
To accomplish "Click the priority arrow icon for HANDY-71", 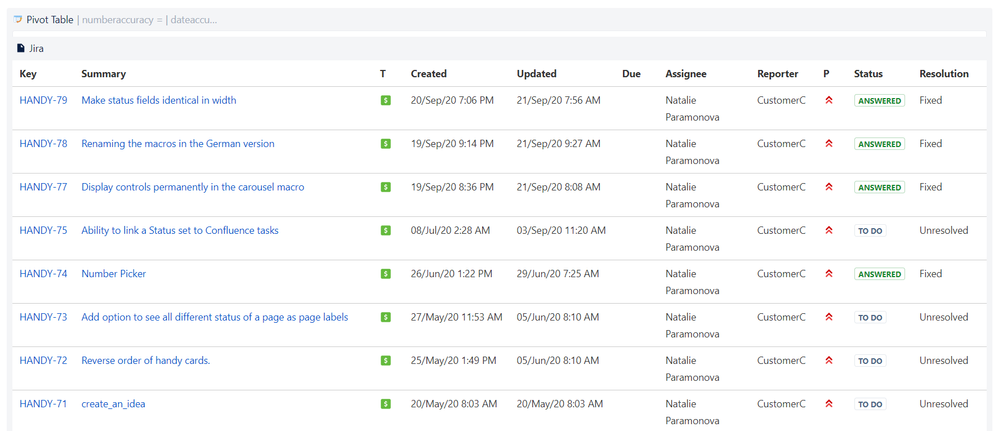I will (828, 404).
